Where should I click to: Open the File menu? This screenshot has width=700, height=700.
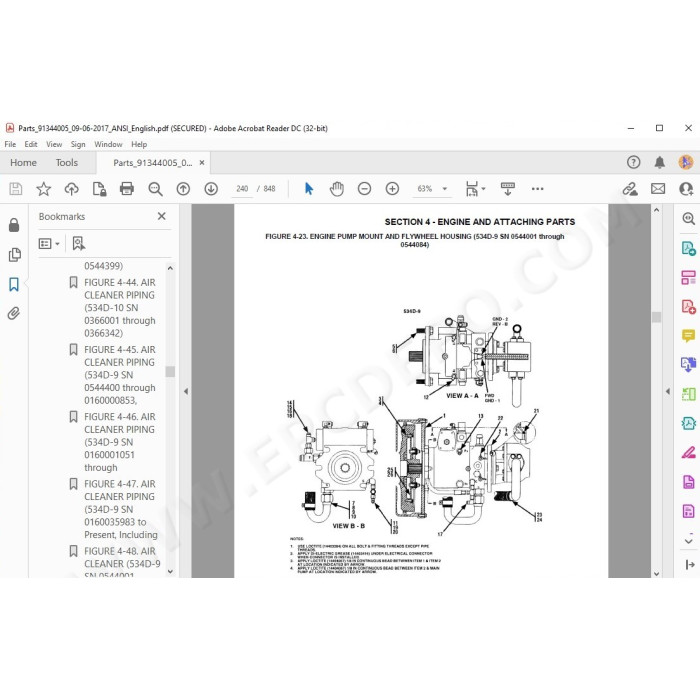[x=10, y=144]
